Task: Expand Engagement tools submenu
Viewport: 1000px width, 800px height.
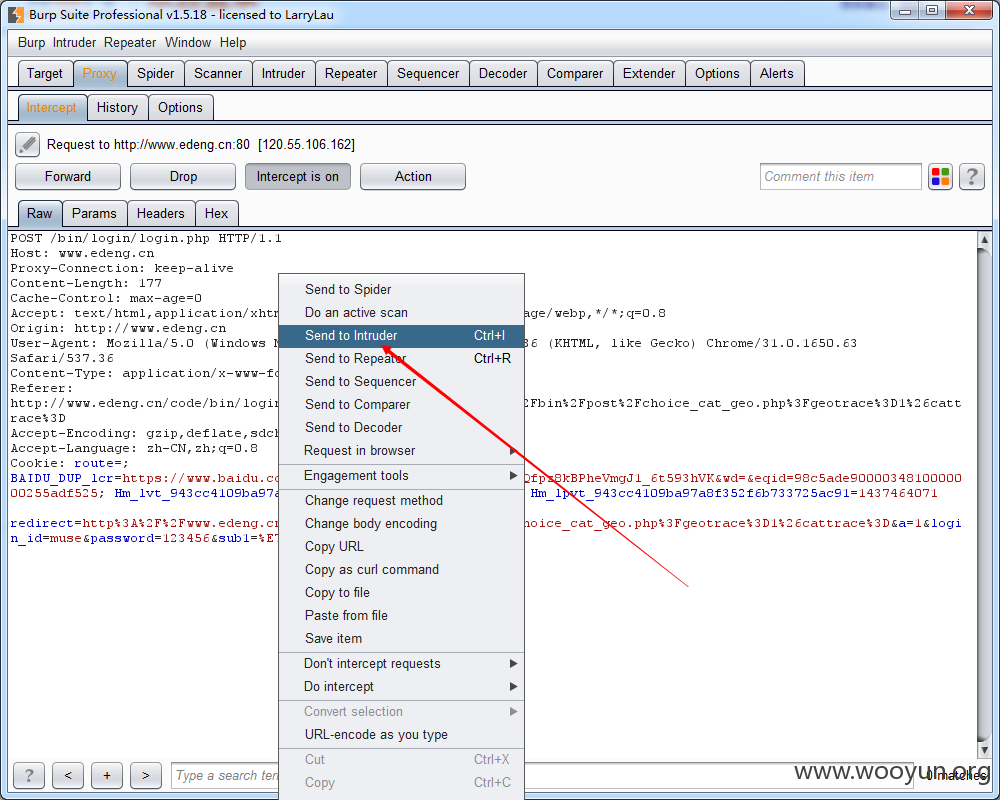Action: (401, 475)
